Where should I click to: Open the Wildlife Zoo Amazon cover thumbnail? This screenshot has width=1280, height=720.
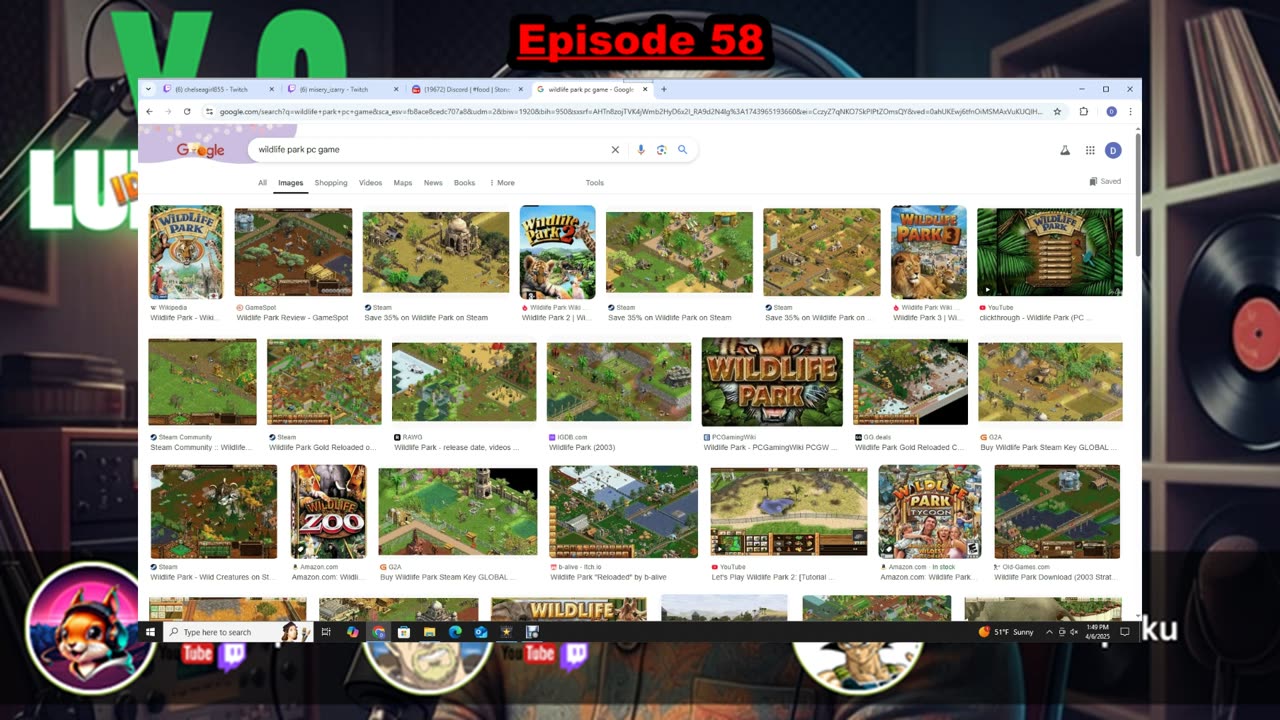pyautogui.click(x=328, y=511)
